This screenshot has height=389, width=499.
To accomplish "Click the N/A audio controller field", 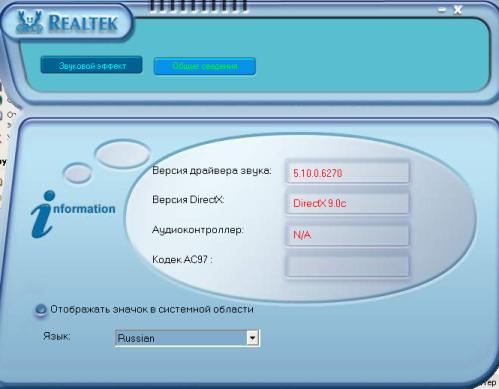I will 347,234.
